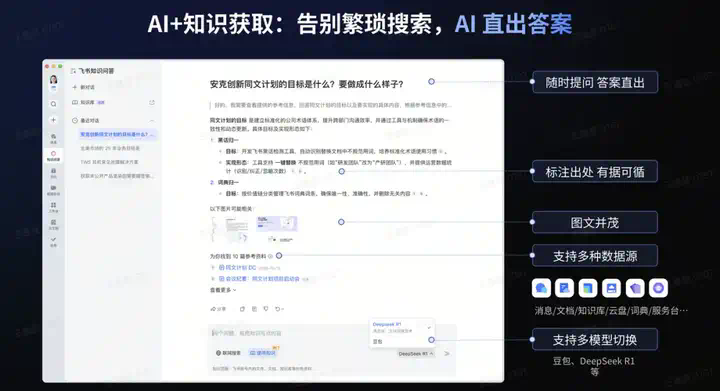Click the info icon beside 为你找到10篇参考资料
Image resolution: width=720 pixels, height=391 pixels.
[x=270, y=256]
